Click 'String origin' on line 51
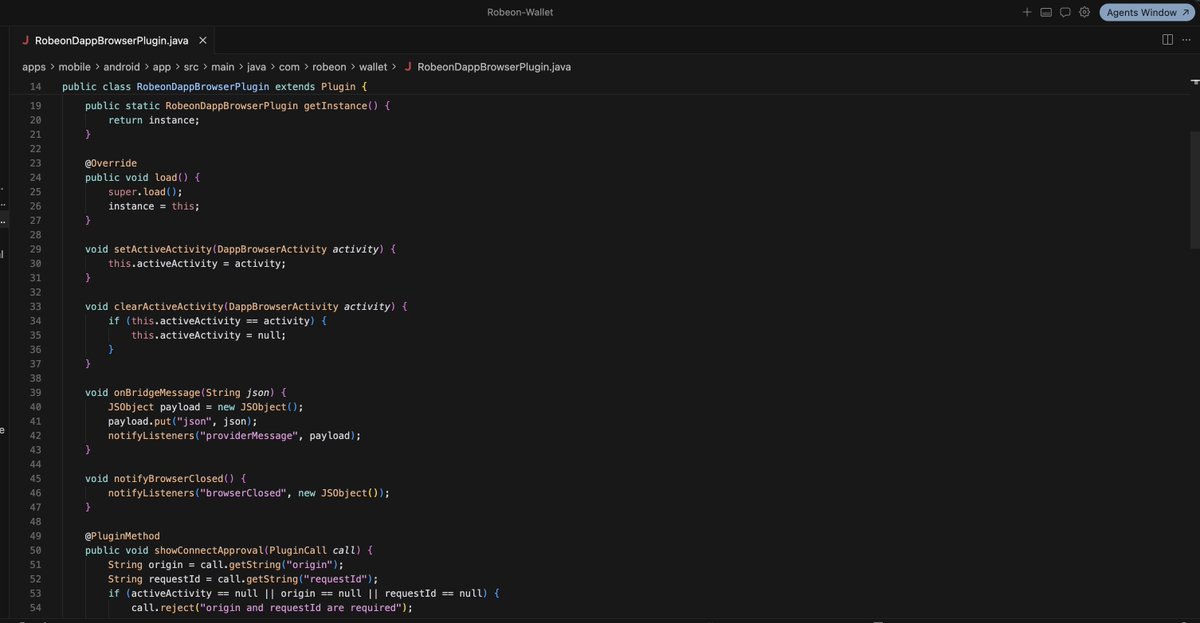Image resolution: width=1200 pixels, height=623 pixels. pyautogui.click(x=147, y=565)
